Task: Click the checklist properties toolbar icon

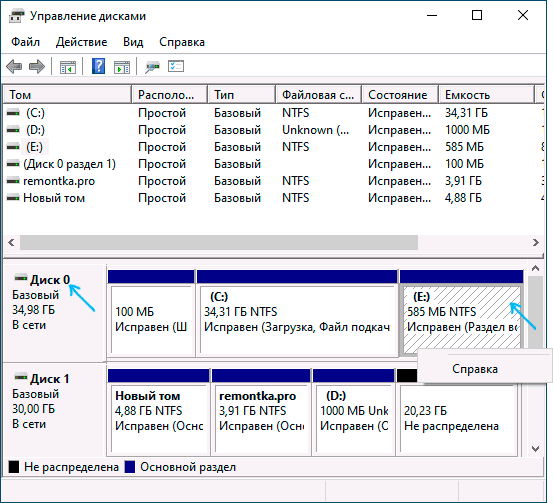Action: pos(176,66)
